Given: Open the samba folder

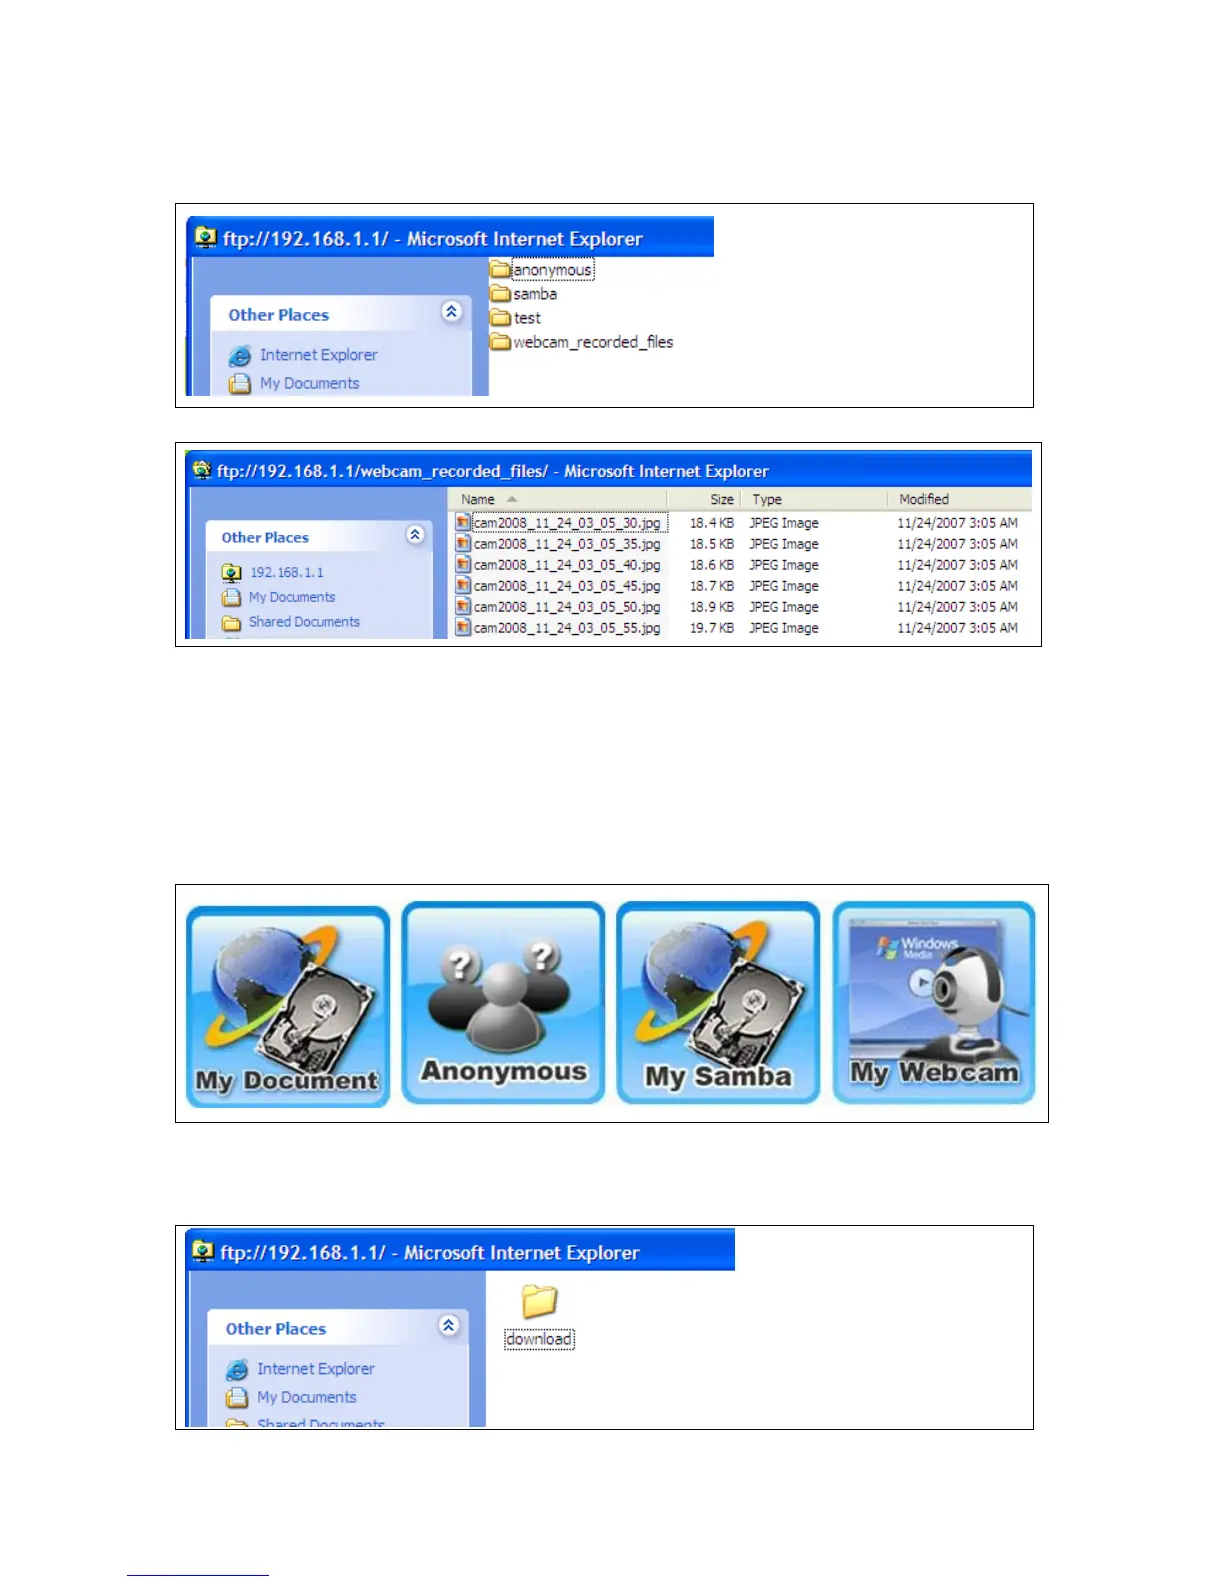Looking at the screenshot, I should (524, 294).
